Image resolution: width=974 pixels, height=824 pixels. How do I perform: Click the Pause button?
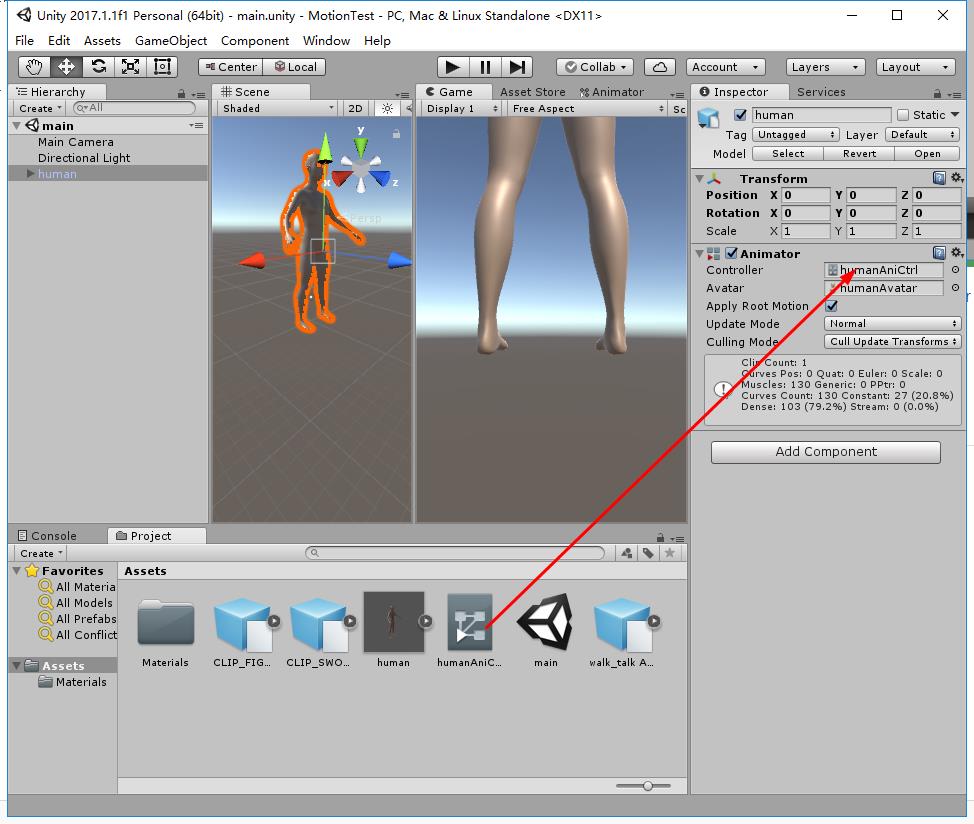click(x=485, y=66)
